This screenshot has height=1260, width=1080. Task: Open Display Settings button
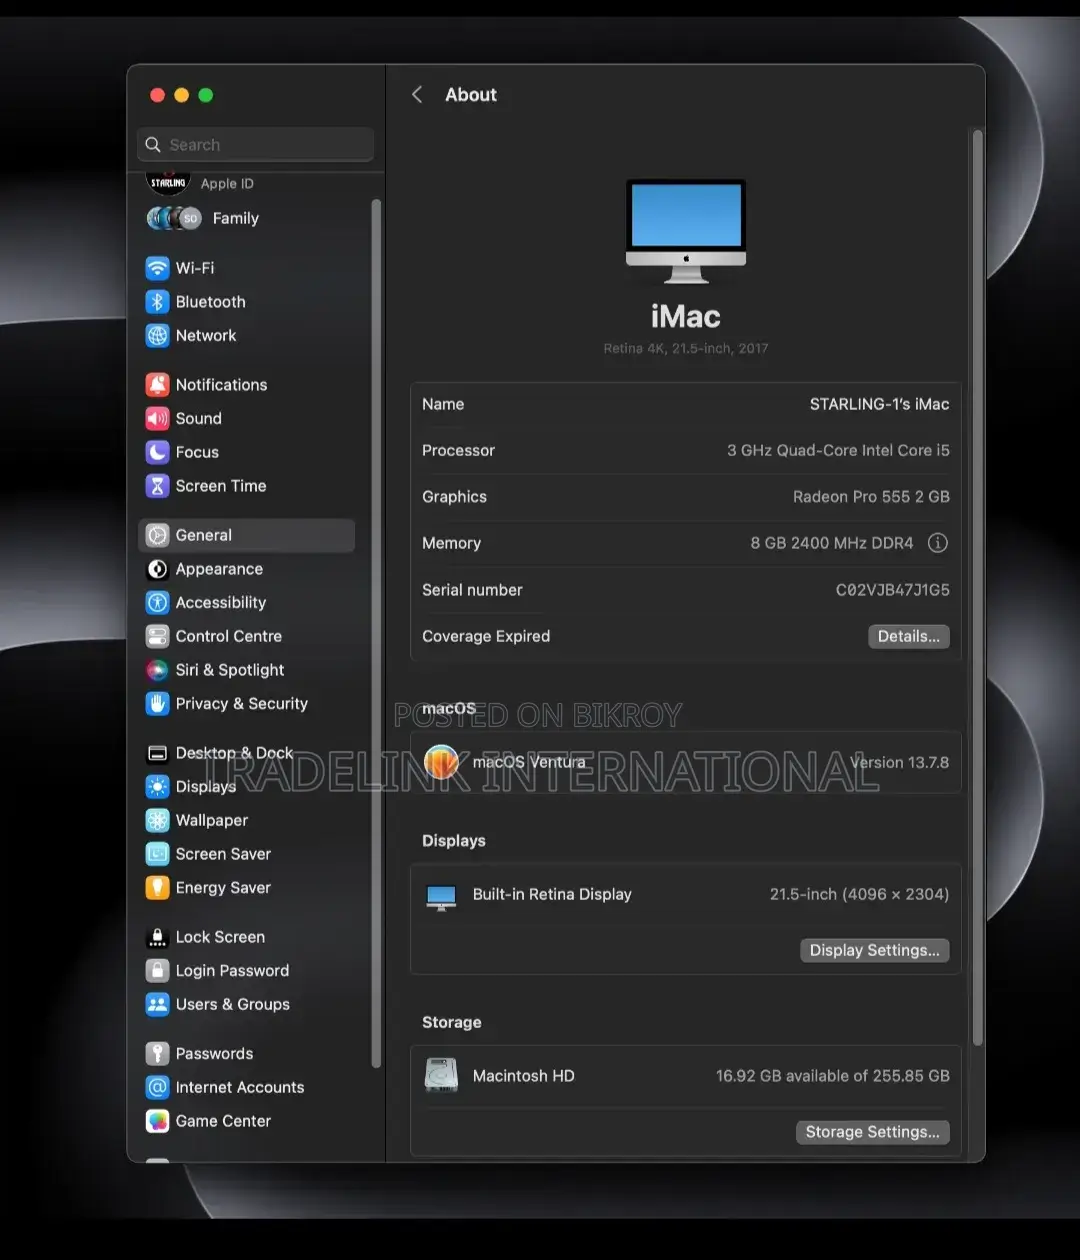[875, 951]
